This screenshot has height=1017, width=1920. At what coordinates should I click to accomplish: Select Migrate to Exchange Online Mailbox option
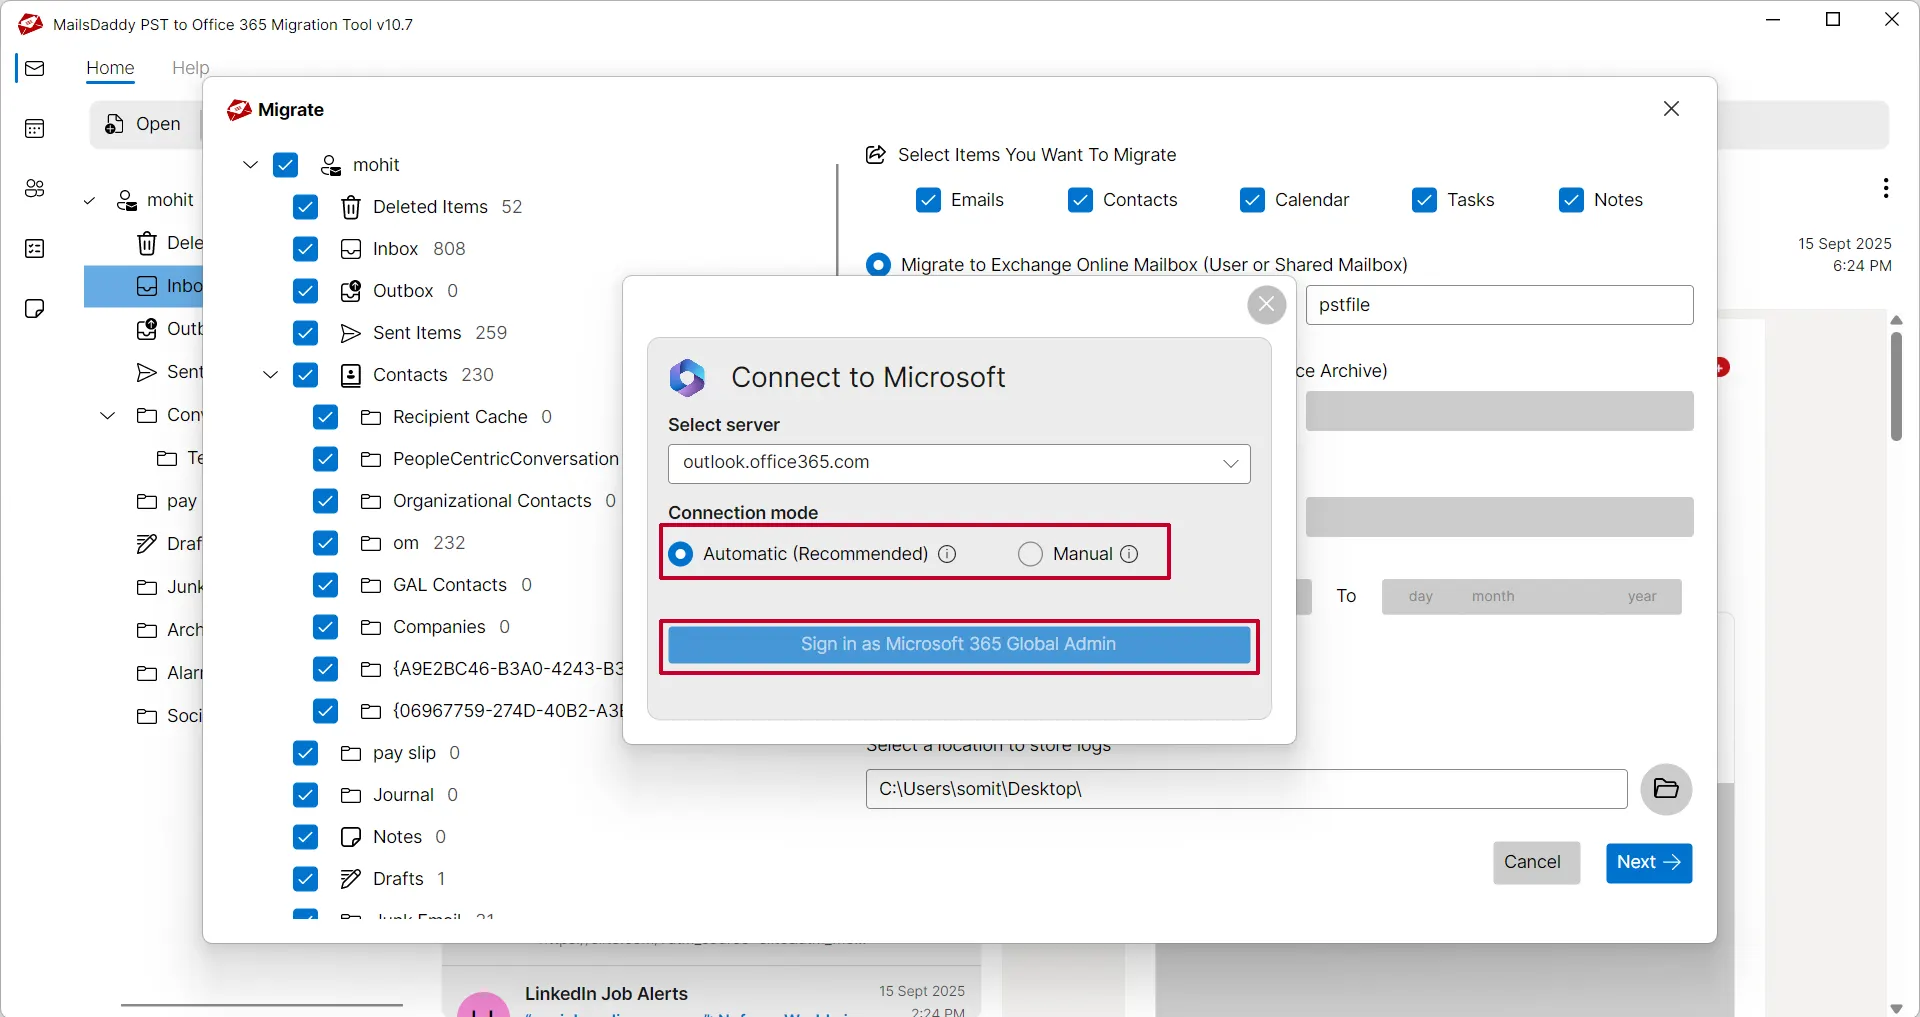[878, 265]
